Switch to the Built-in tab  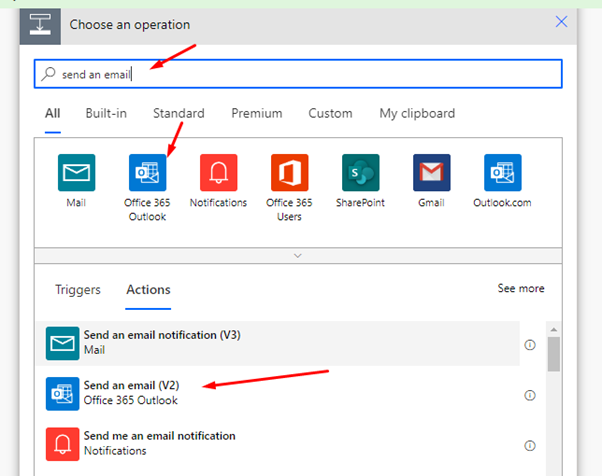106,113
